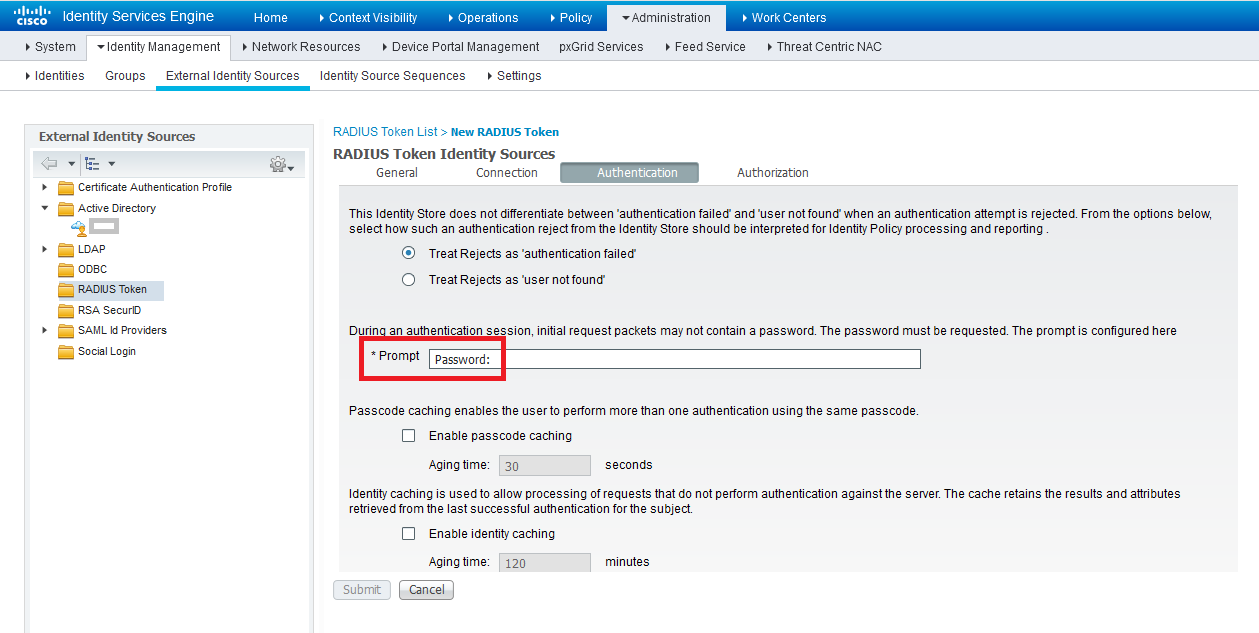Image resolution: width=1259 pixels, height=633 pixels.
Task: Open the Social Login folder
Action: 63,351
